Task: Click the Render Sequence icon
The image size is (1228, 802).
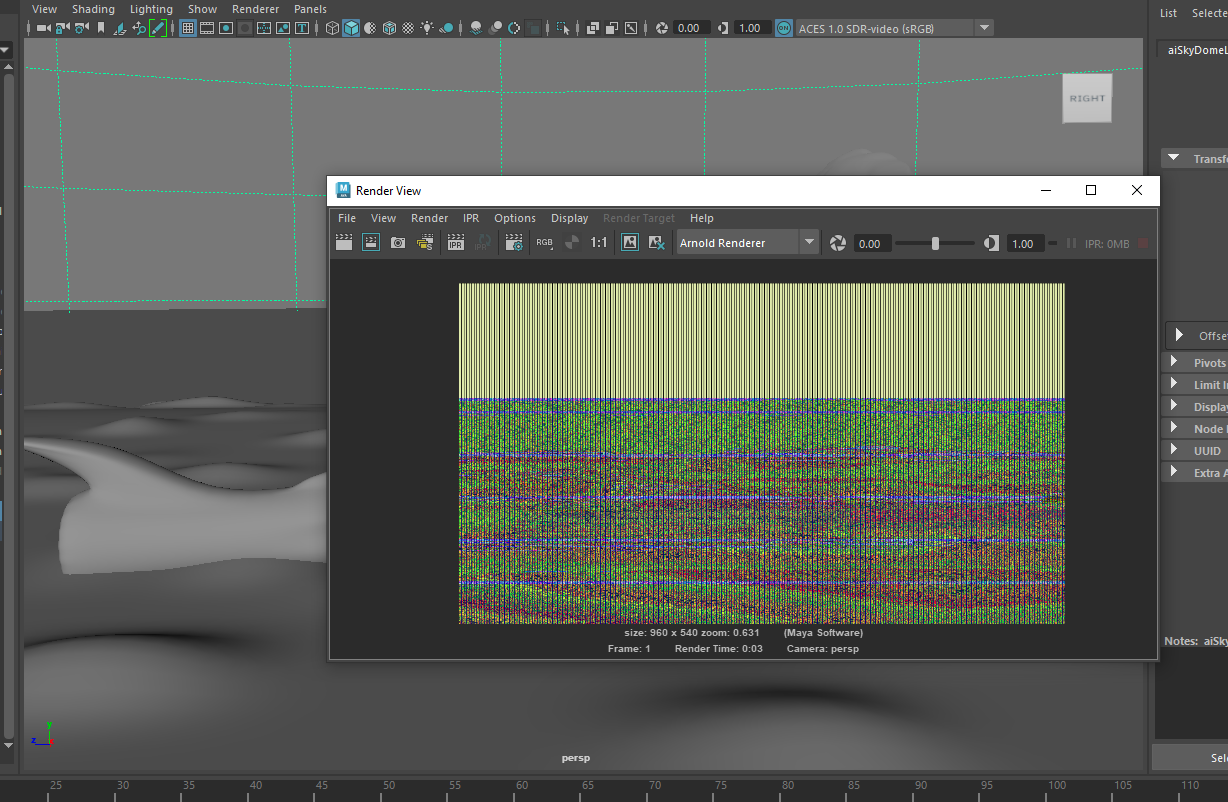Action: [425, 243]
